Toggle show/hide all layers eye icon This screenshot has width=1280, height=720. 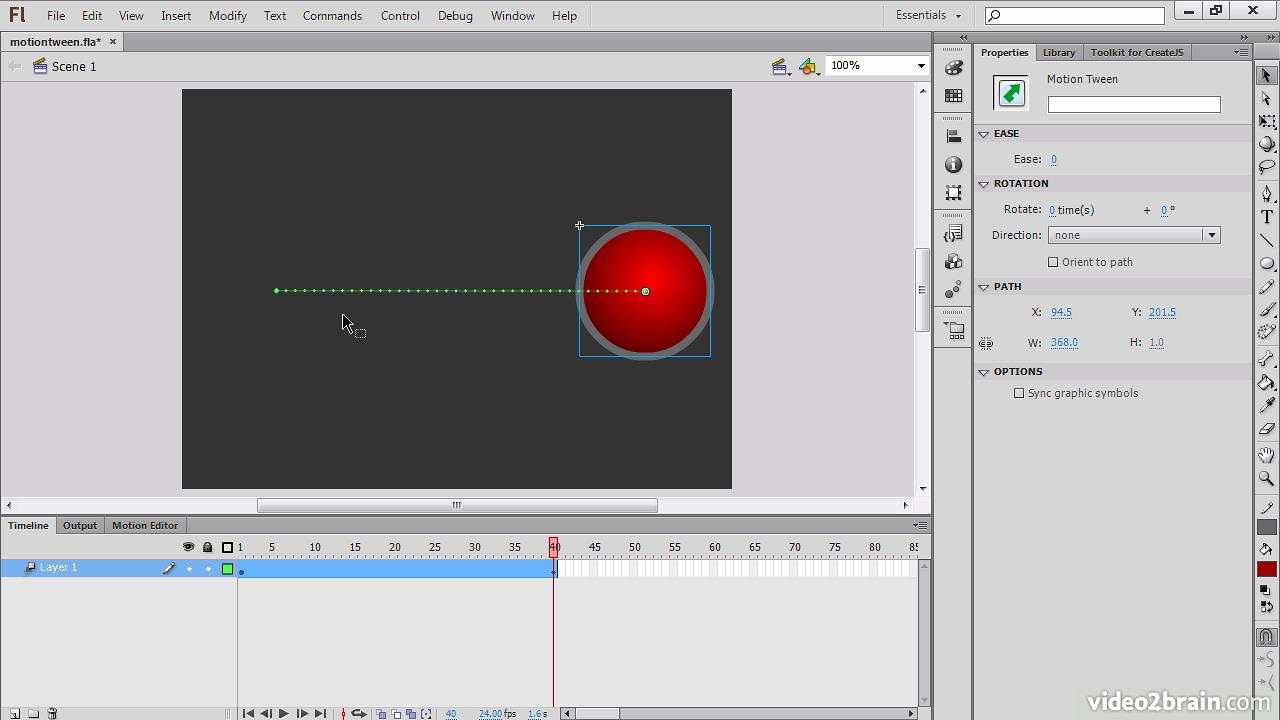188,547
